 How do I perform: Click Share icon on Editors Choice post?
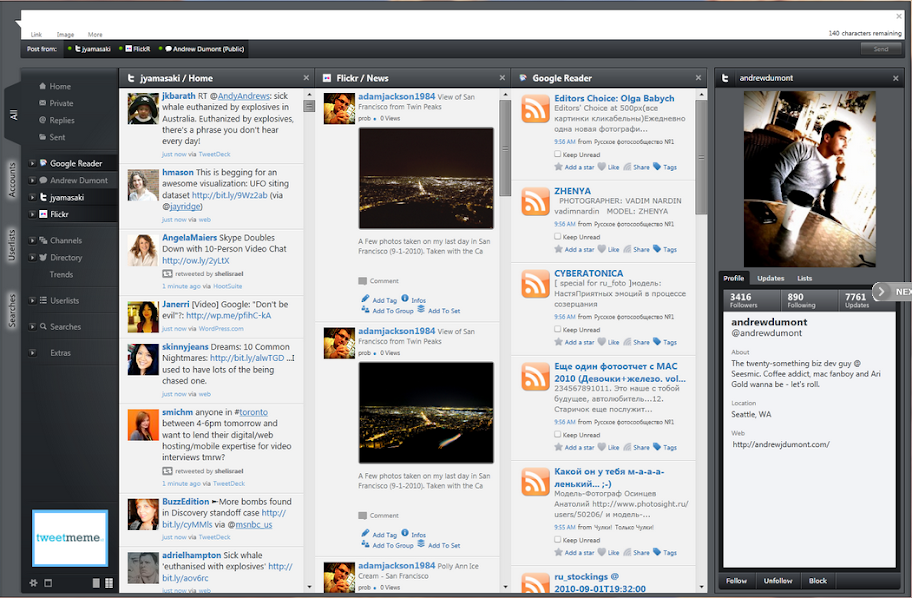coord(628,167)
